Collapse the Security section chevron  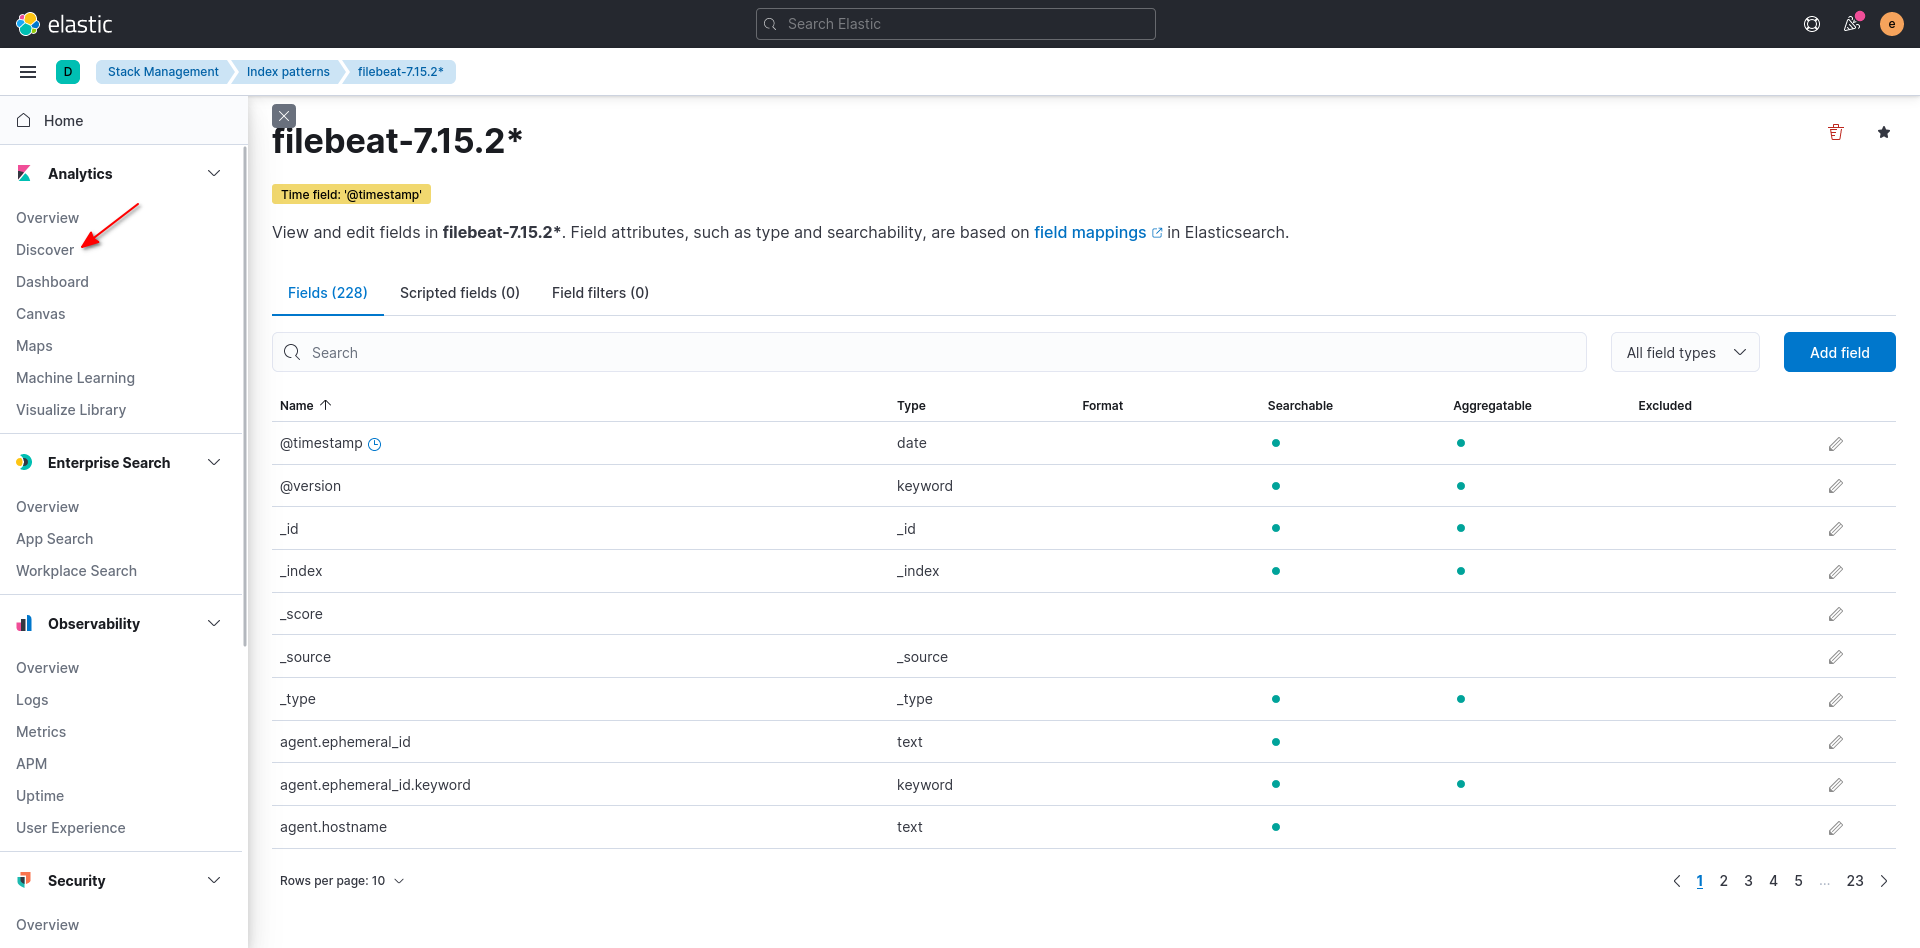(214, 880)
